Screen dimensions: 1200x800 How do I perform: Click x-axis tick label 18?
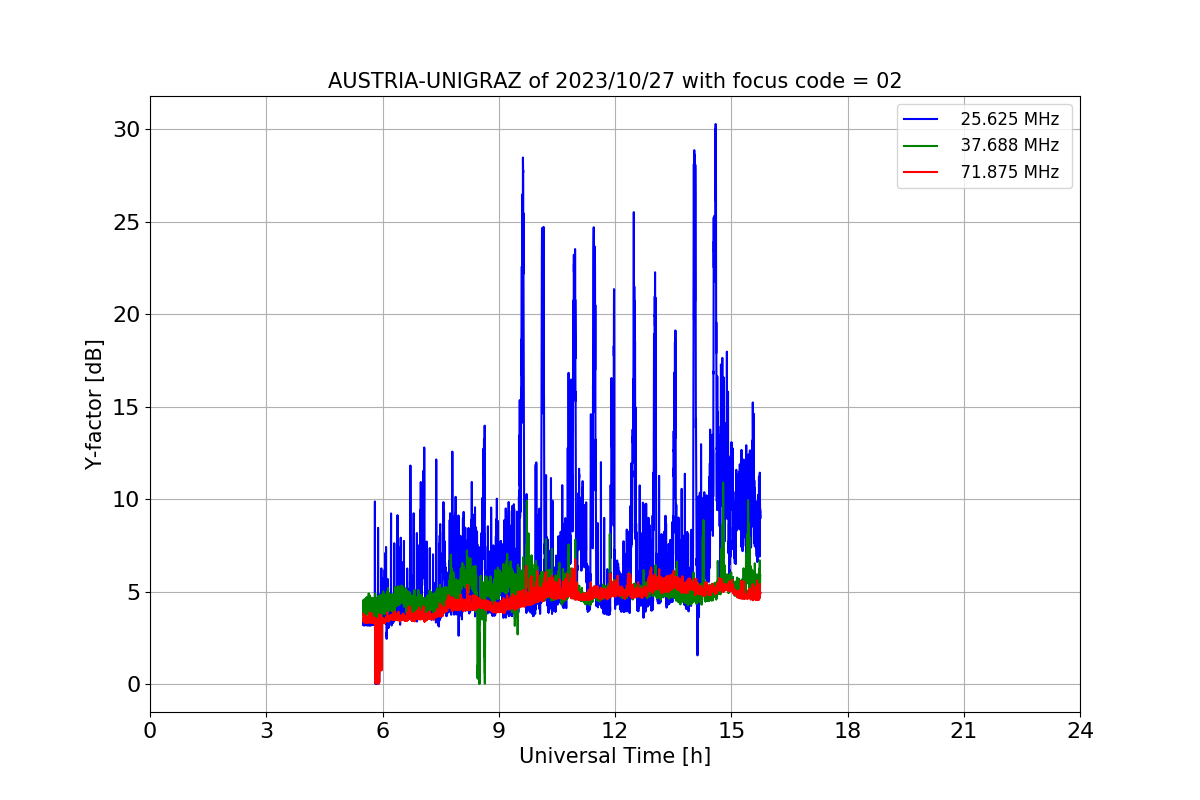(x=847, y=731)
